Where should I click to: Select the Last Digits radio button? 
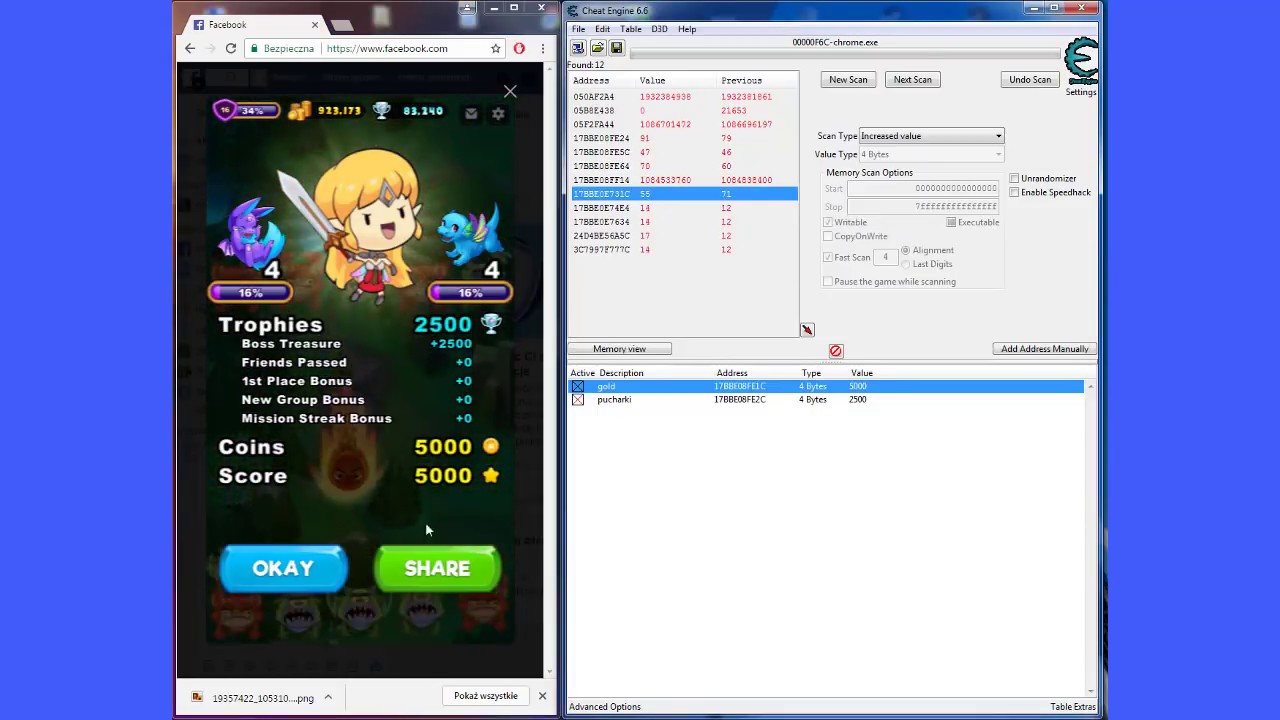click(906, 264)
